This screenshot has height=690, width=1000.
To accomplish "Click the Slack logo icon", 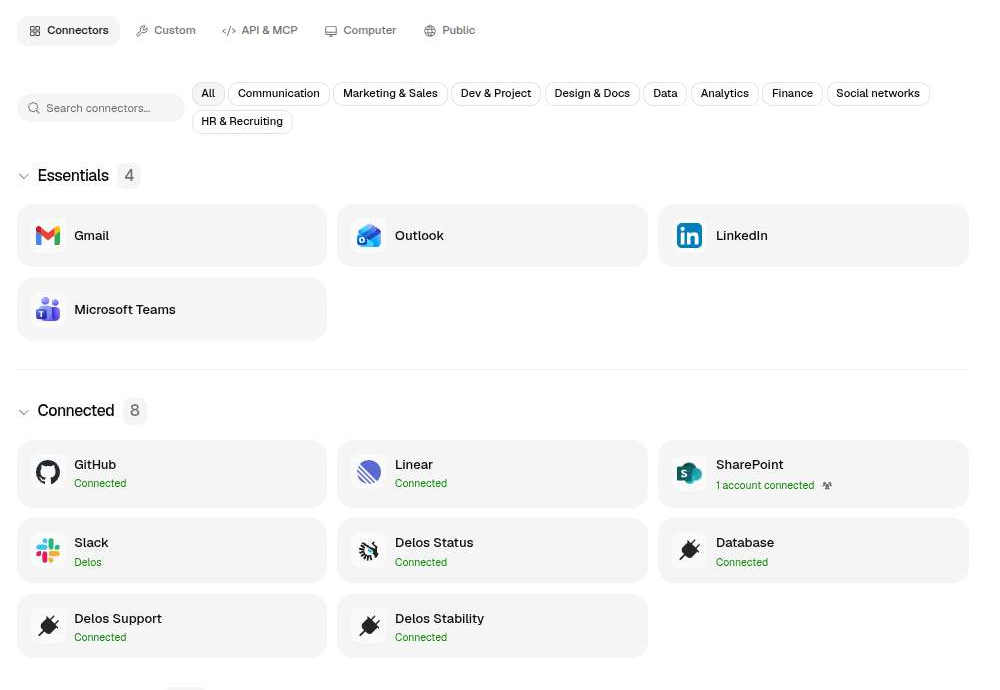I will (48, 550).
